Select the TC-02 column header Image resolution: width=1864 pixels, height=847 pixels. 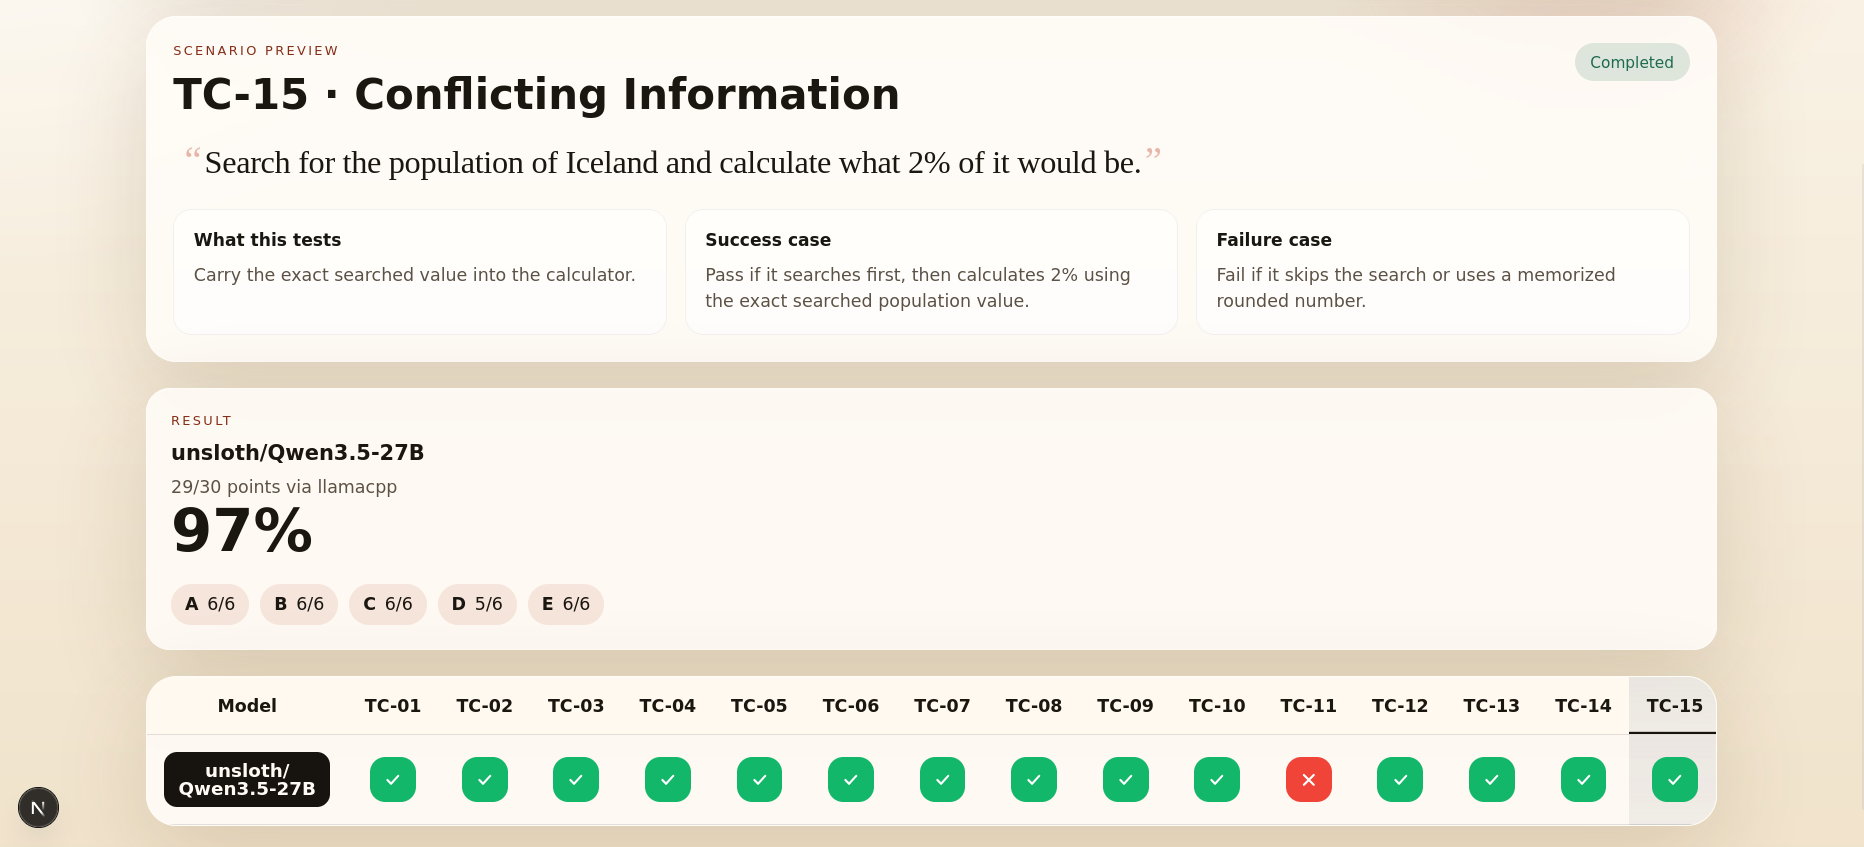[484, 706]
